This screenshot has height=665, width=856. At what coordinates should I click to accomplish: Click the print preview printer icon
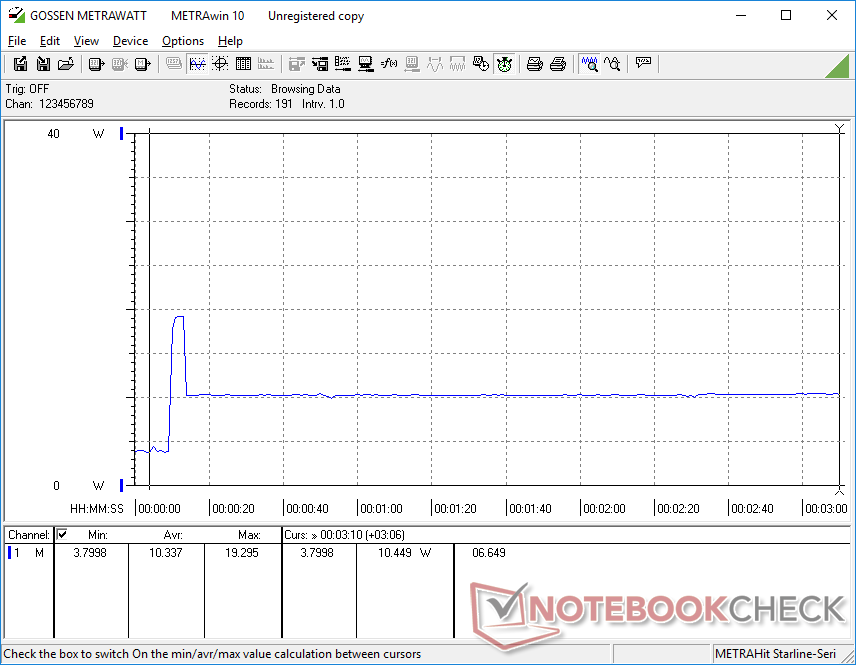pos(534,64)
